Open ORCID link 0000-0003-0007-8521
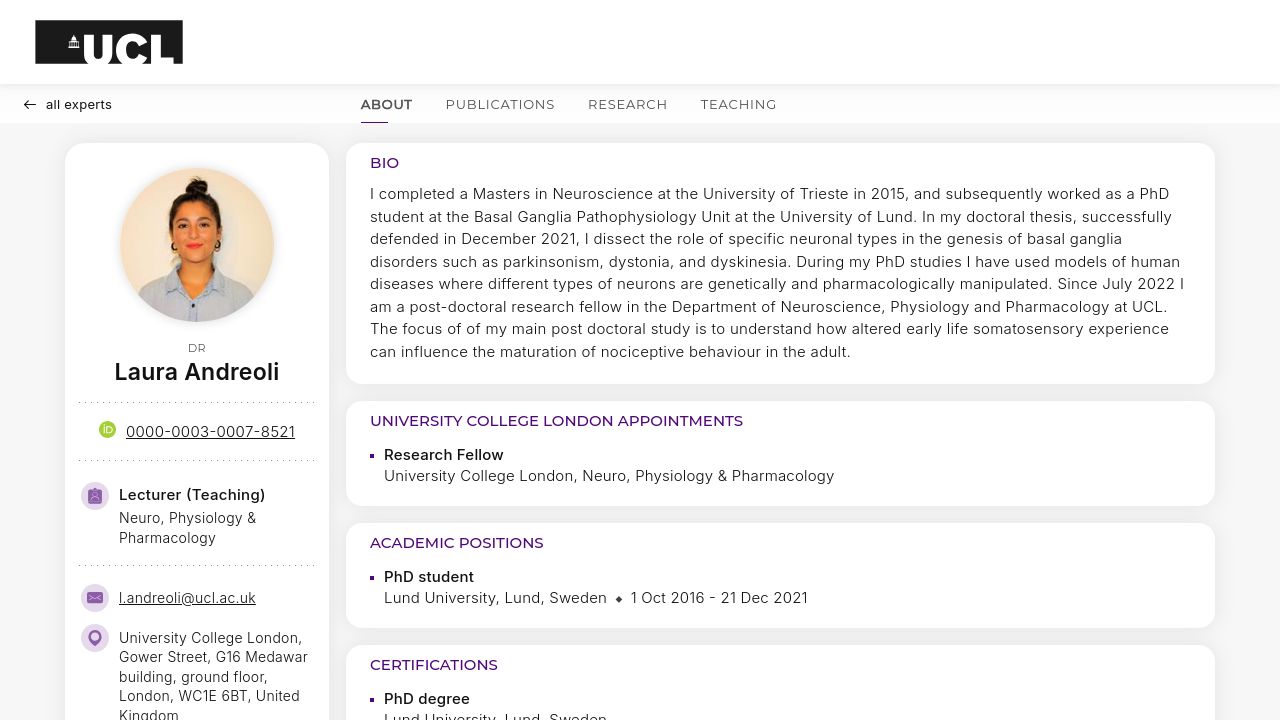This screenshot has height=720, width=1280. tap(210, 432)
